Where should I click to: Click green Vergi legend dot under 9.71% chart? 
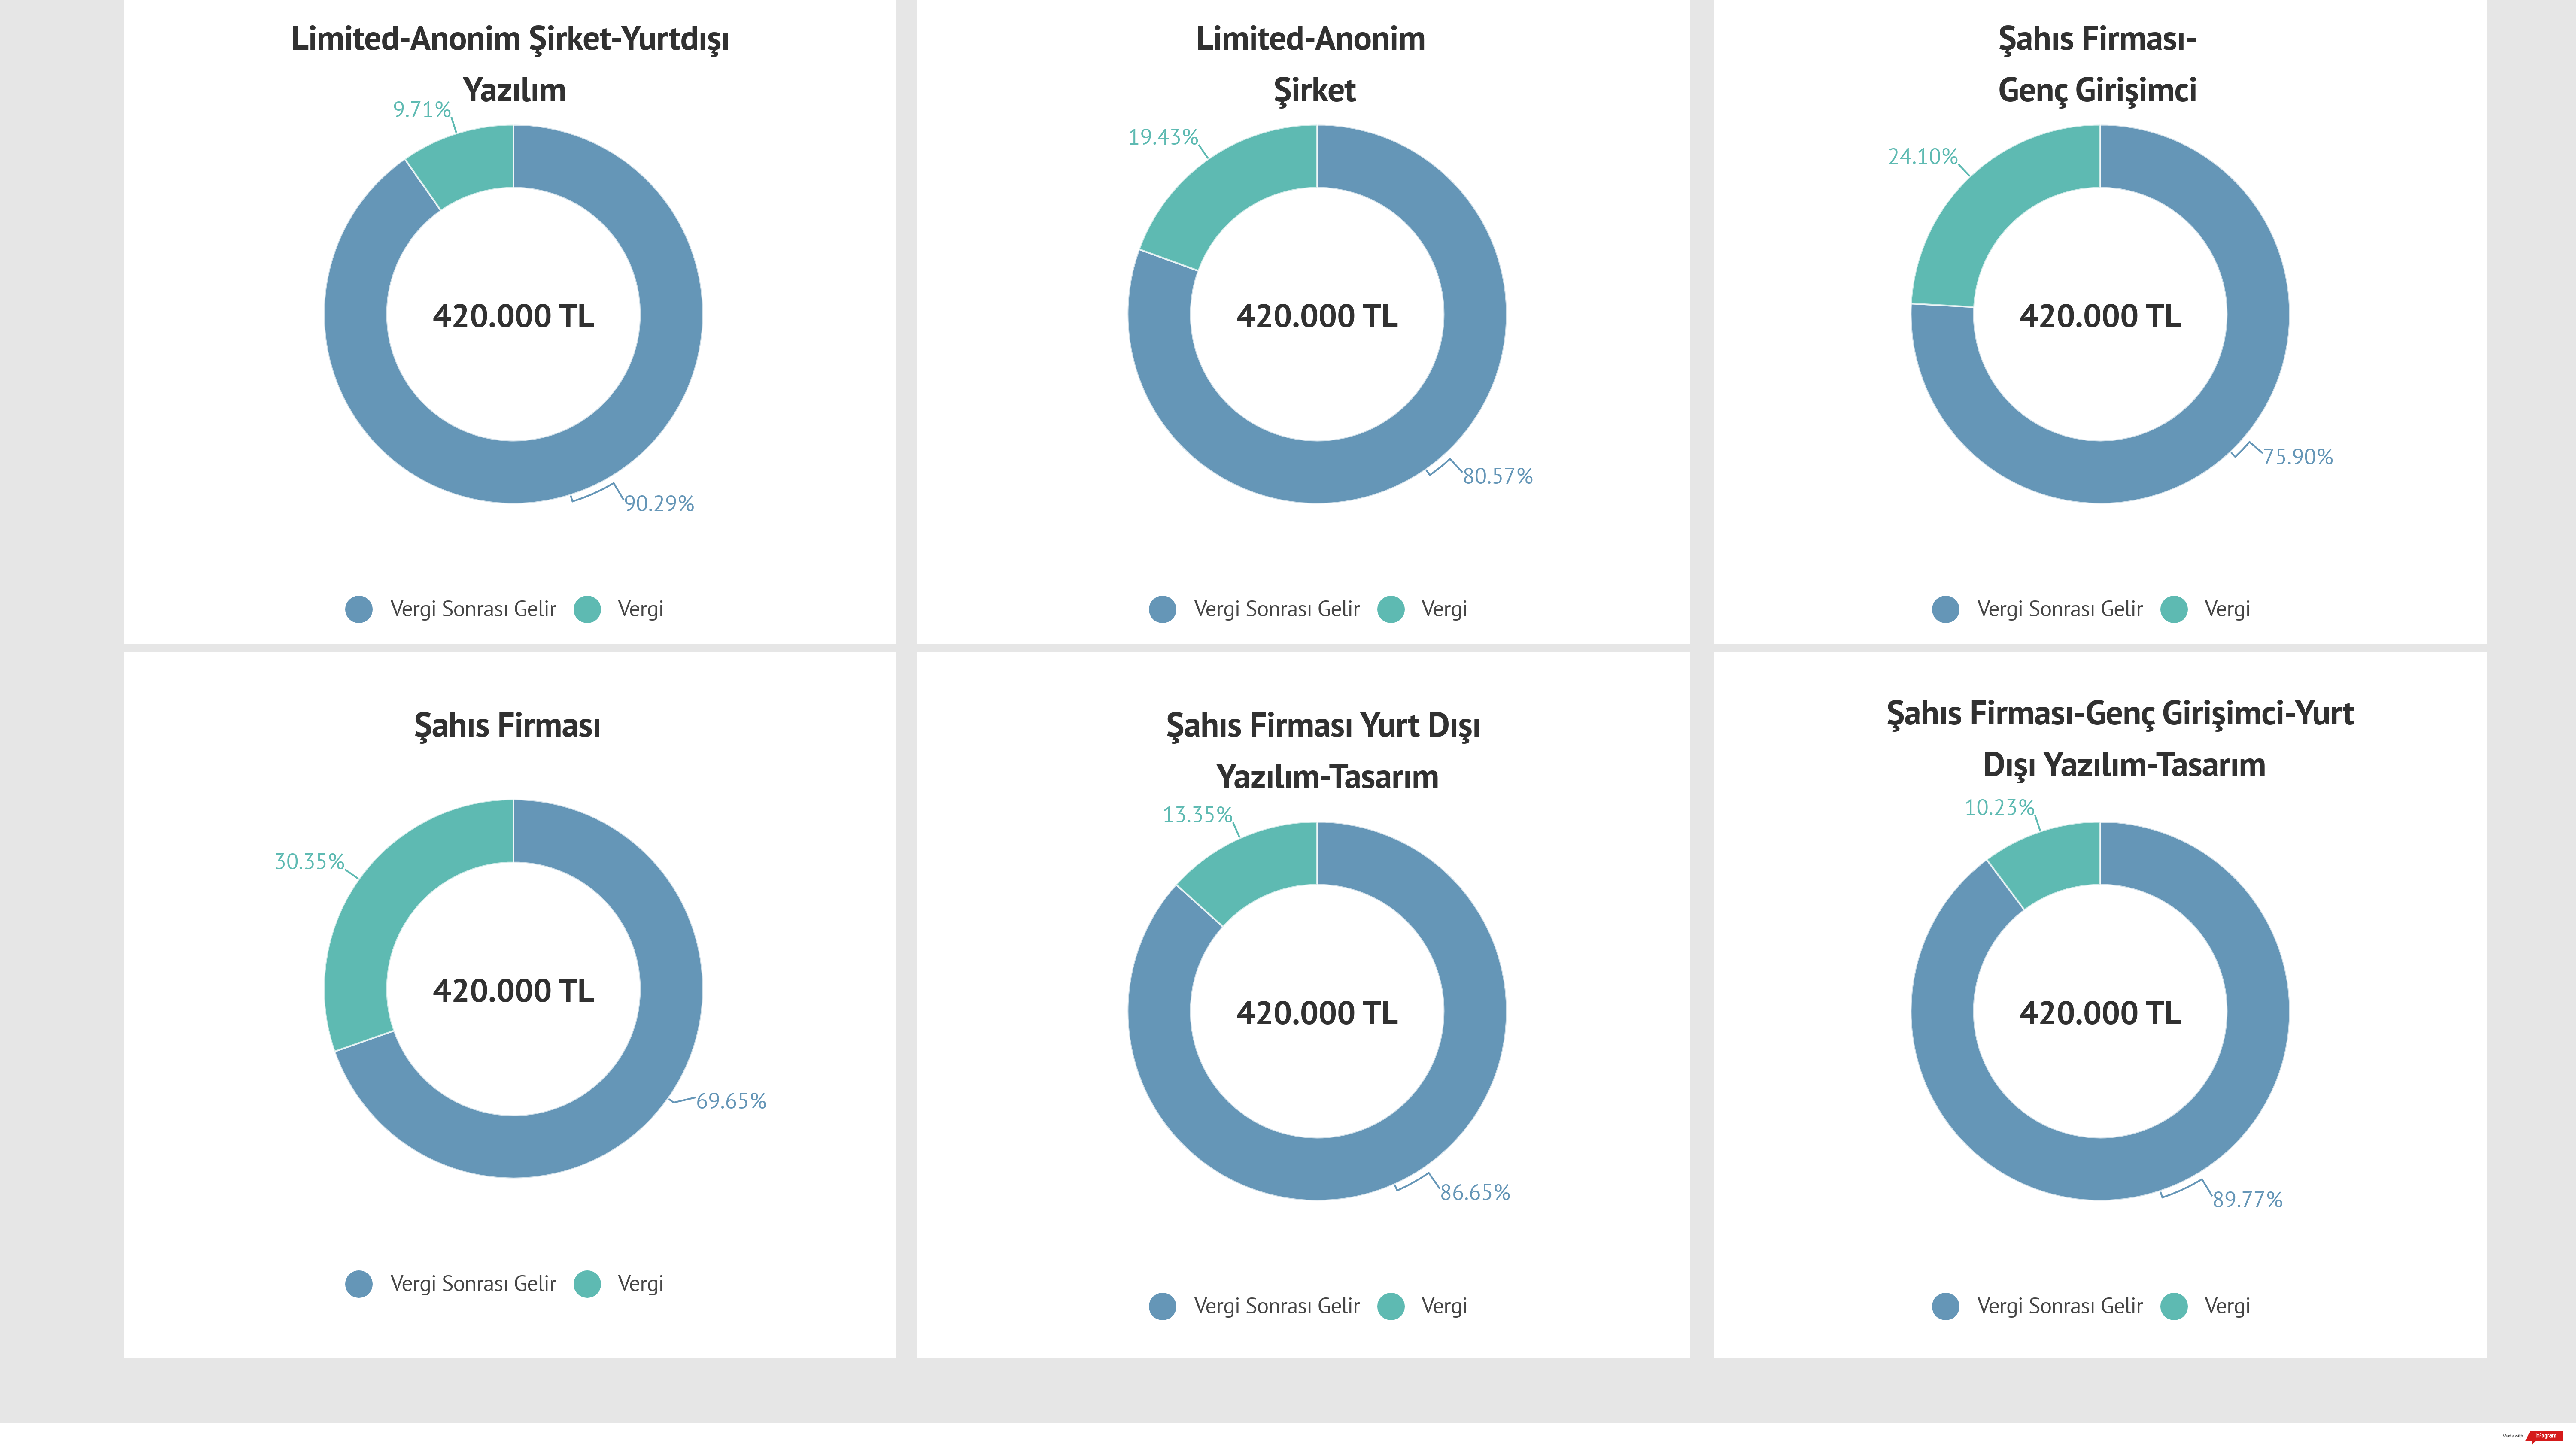click(x=587, y=609)
